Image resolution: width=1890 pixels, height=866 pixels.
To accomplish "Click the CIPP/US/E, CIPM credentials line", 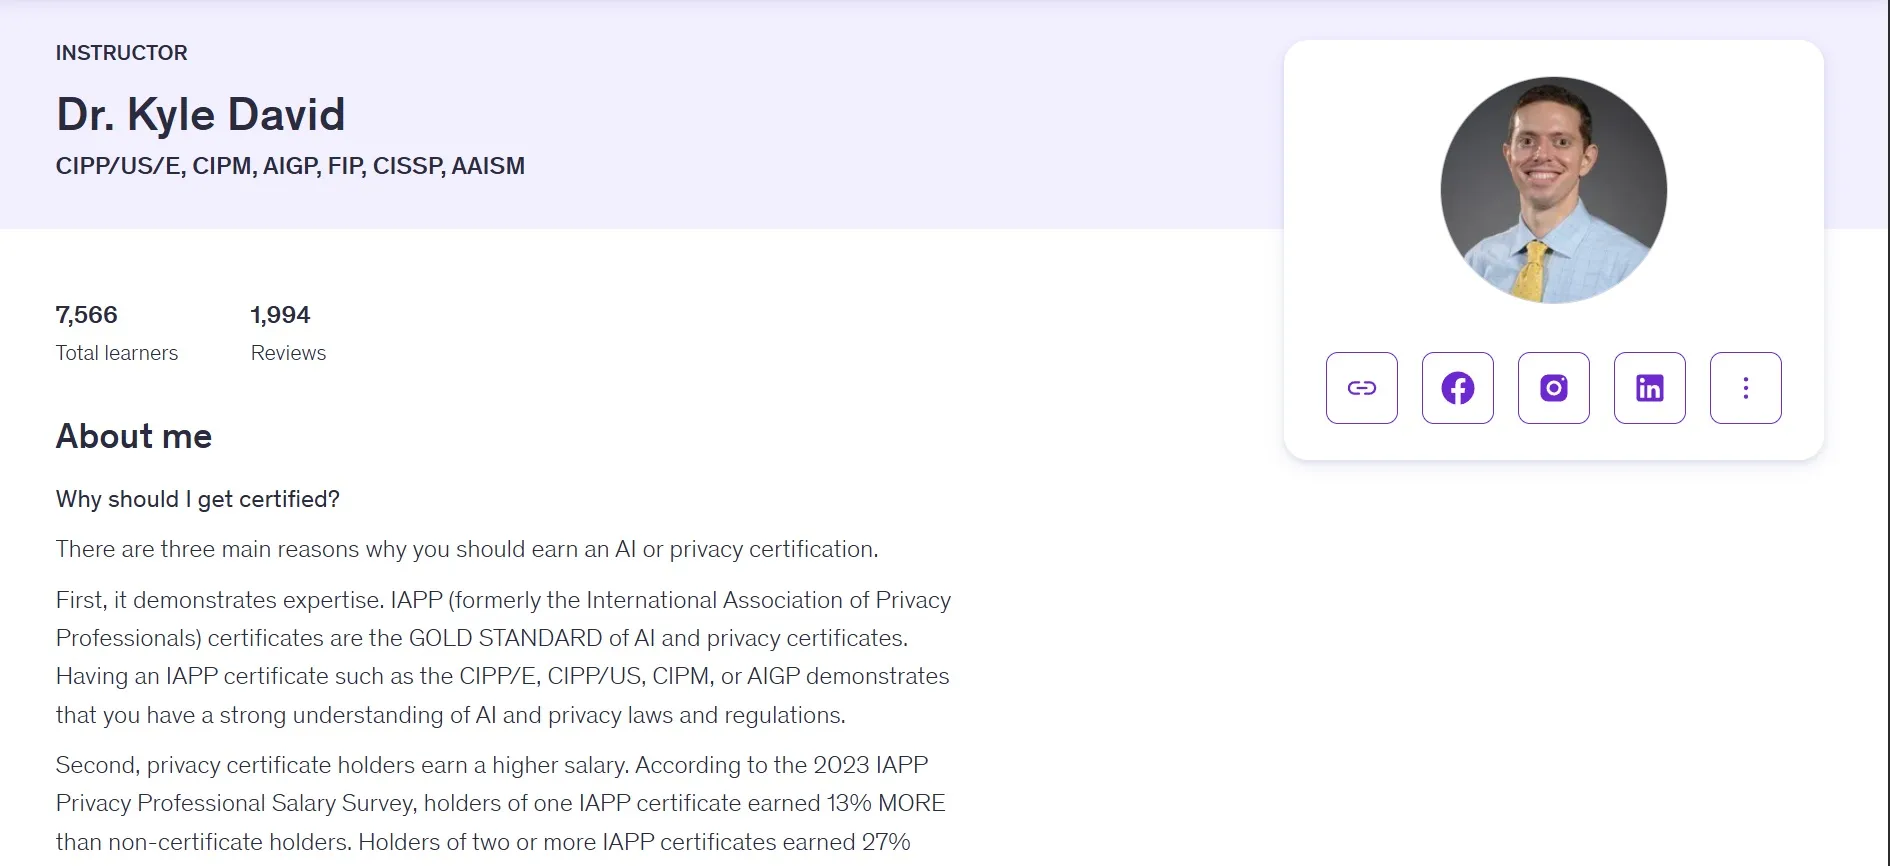I will click(x=290, y=166).
